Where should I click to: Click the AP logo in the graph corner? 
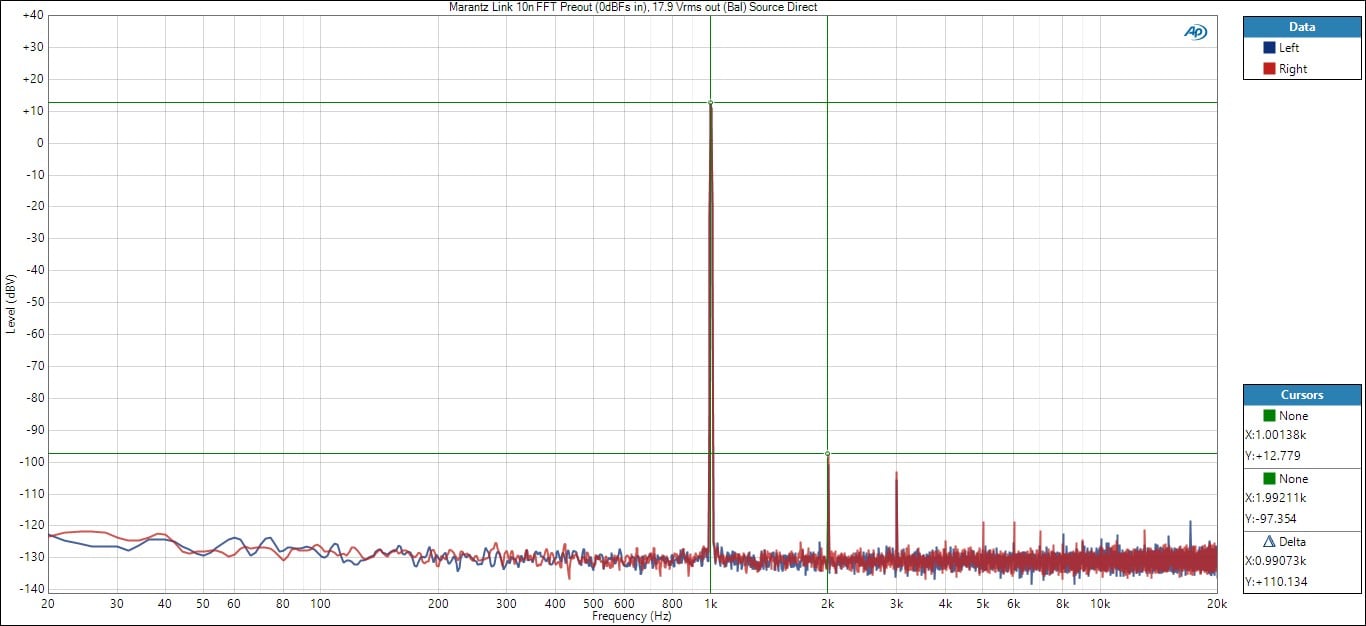[1195, 32]
